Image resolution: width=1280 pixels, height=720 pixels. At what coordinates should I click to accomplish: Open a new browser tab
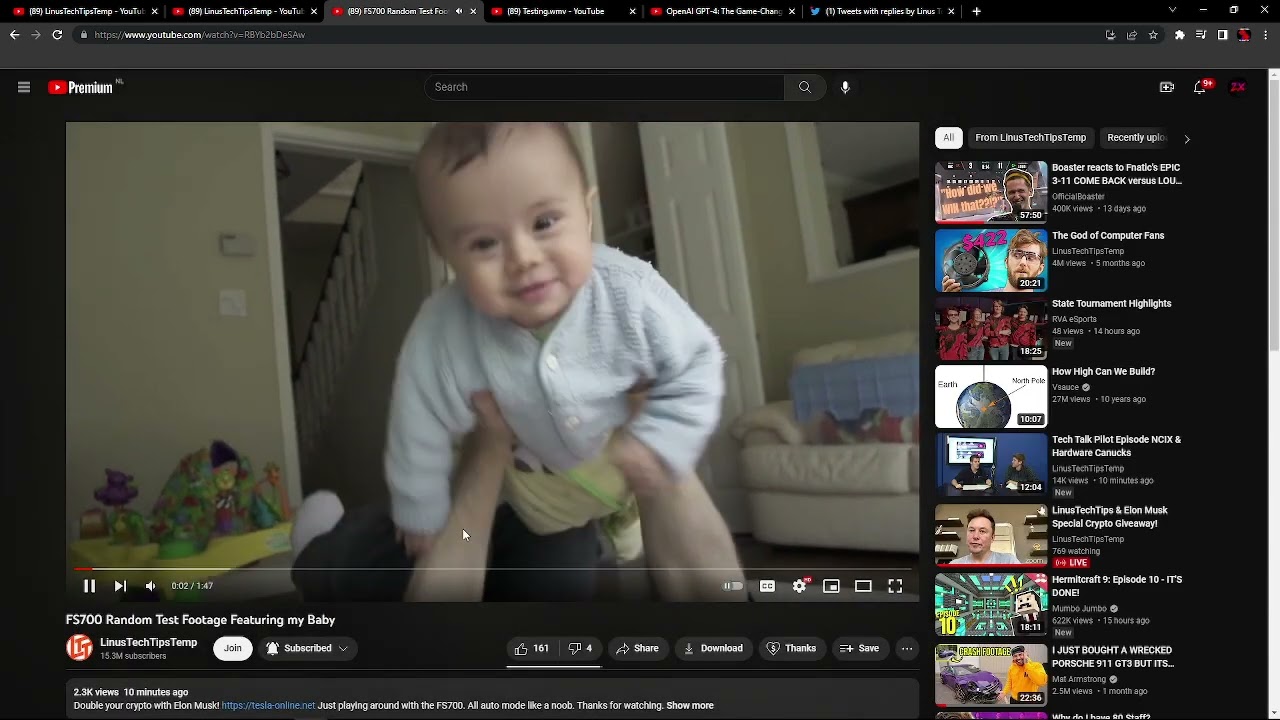click(x=976, y=11)
